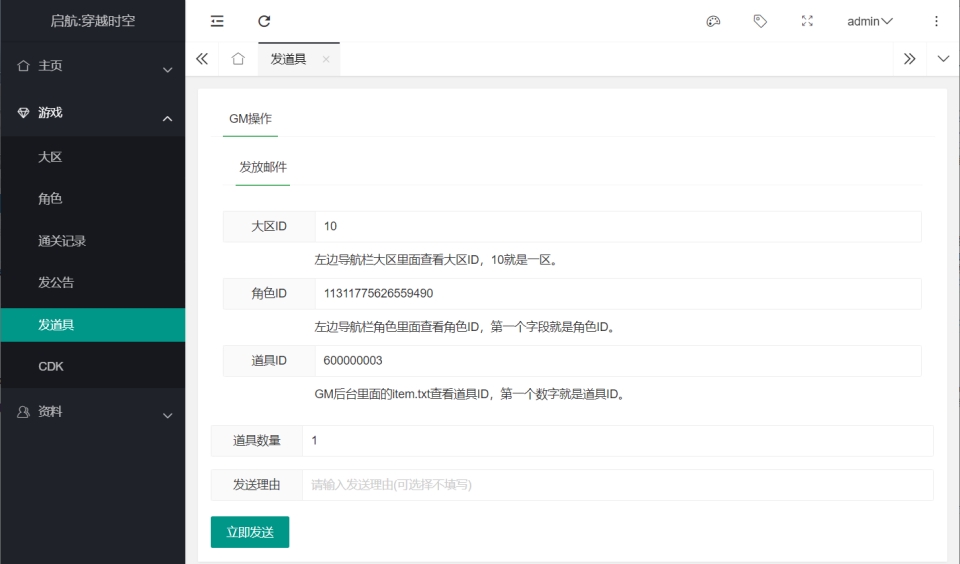Select the CDK sidebar item
This screenshot has width=960, height=564.
click(x=51, y=367)
